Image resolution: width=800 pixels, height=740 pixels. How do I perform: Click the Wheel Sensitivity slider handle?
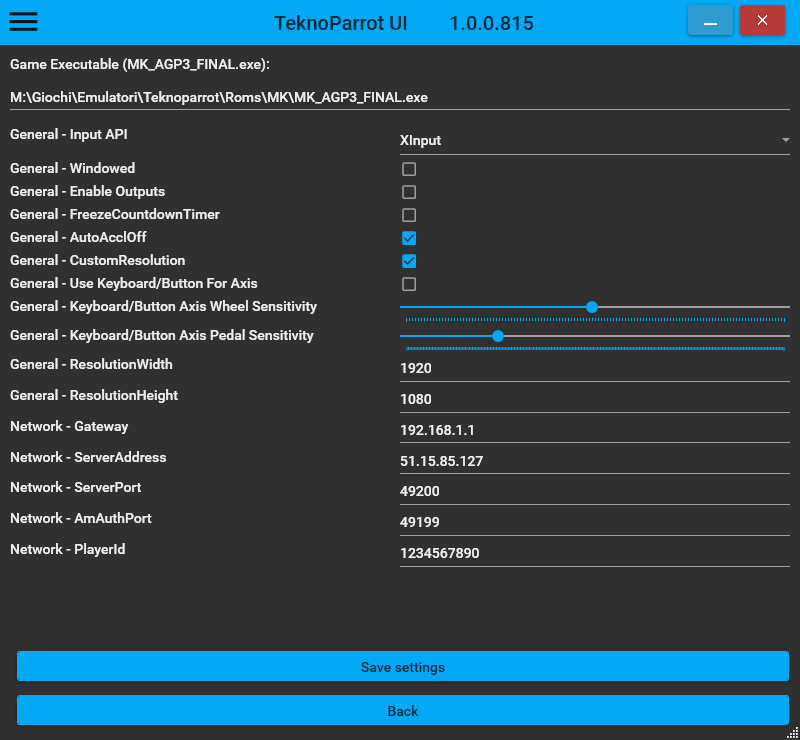[x=592, y=307]
